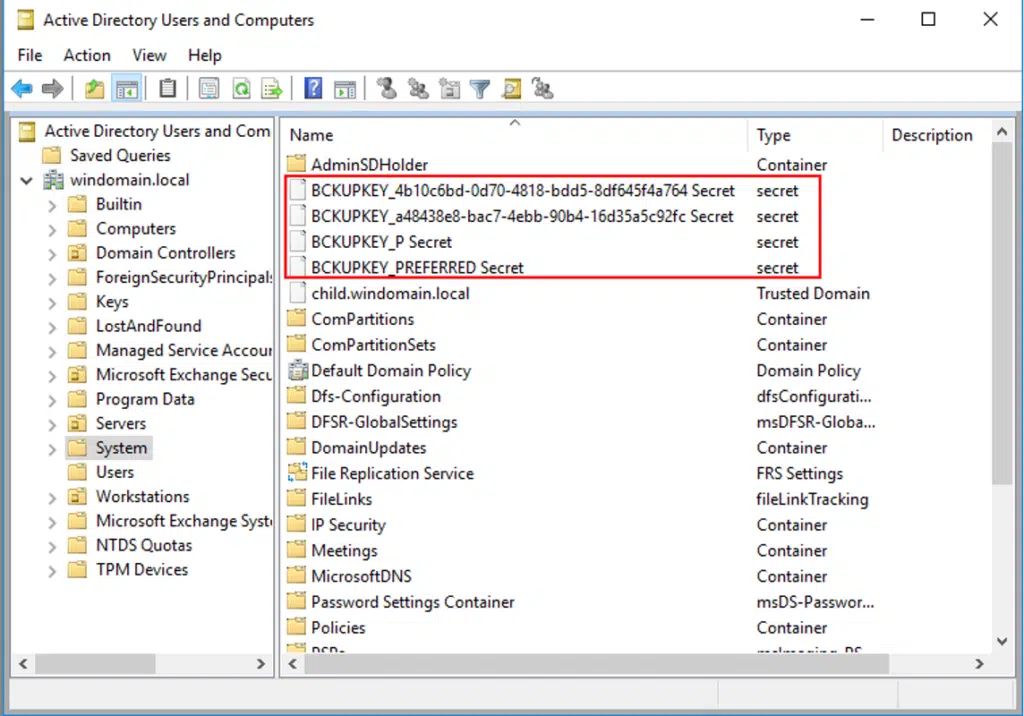
Task: Expand the TPM Devices tree node
Action: point(52,571)
